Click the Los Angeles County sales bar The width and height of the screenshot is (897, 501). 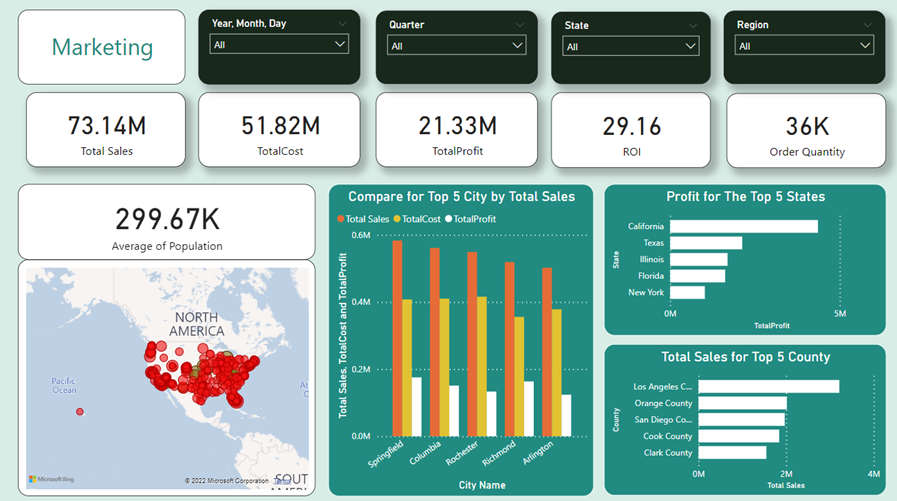click(768, 386)
